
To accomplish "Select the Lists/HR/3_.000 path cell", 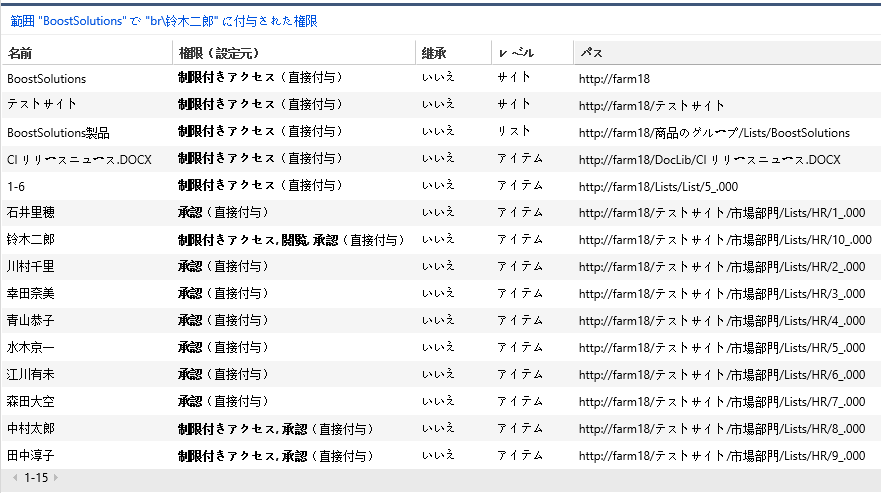I will point(722,293).
